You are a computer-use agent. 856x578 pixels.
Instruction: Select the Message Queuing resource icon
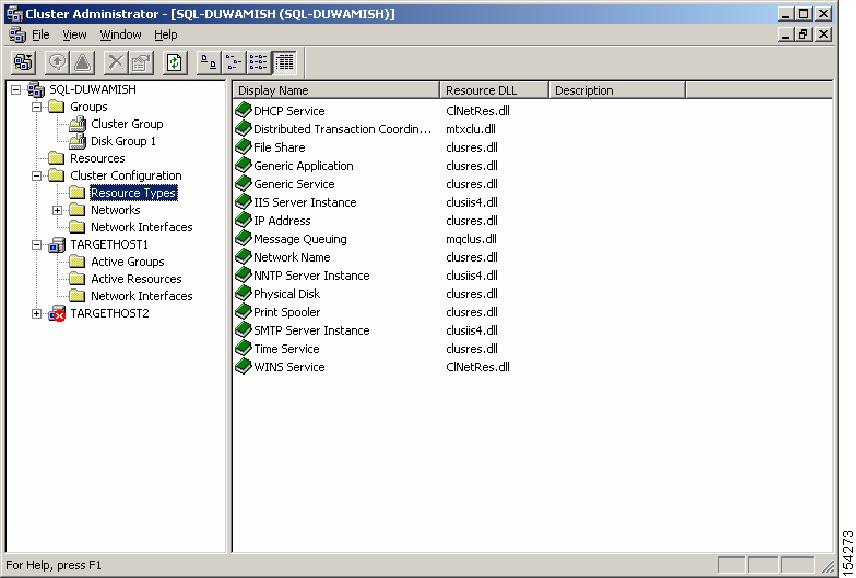pyautogui.click(x=243, y=239)
